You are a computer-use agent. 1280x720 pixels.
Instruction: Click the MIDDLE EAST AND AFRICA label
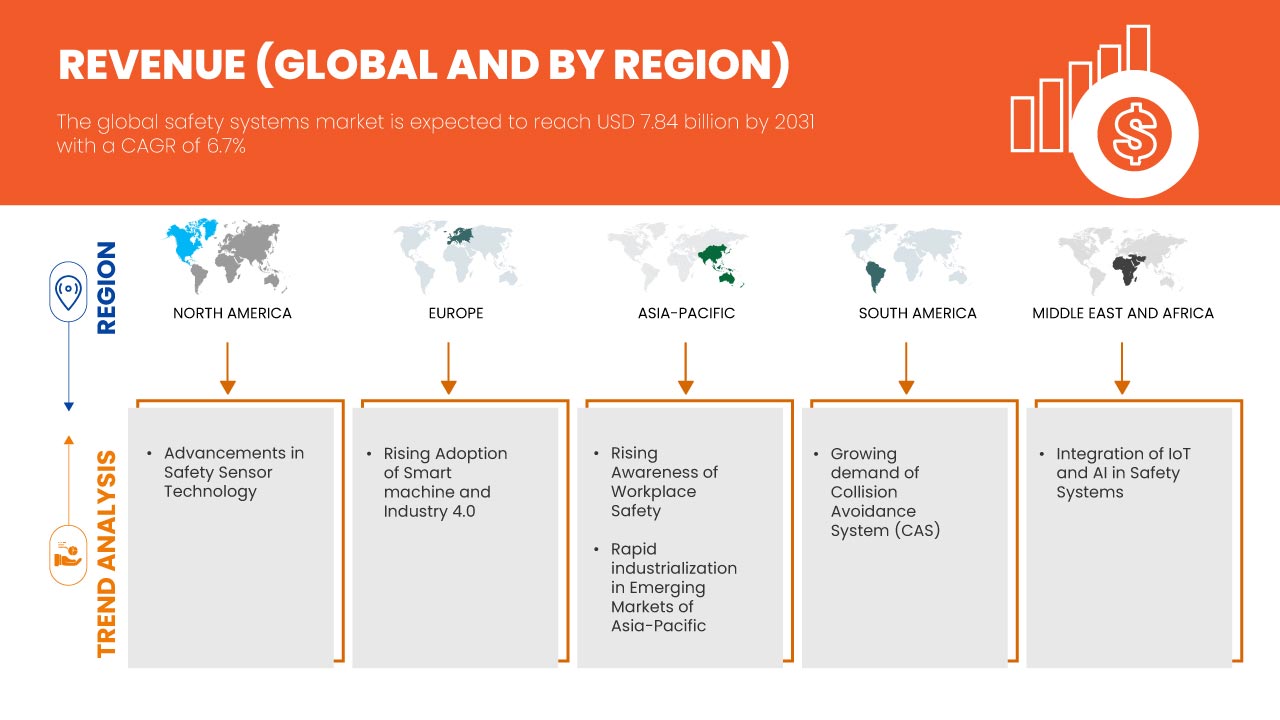point(1122,313)
